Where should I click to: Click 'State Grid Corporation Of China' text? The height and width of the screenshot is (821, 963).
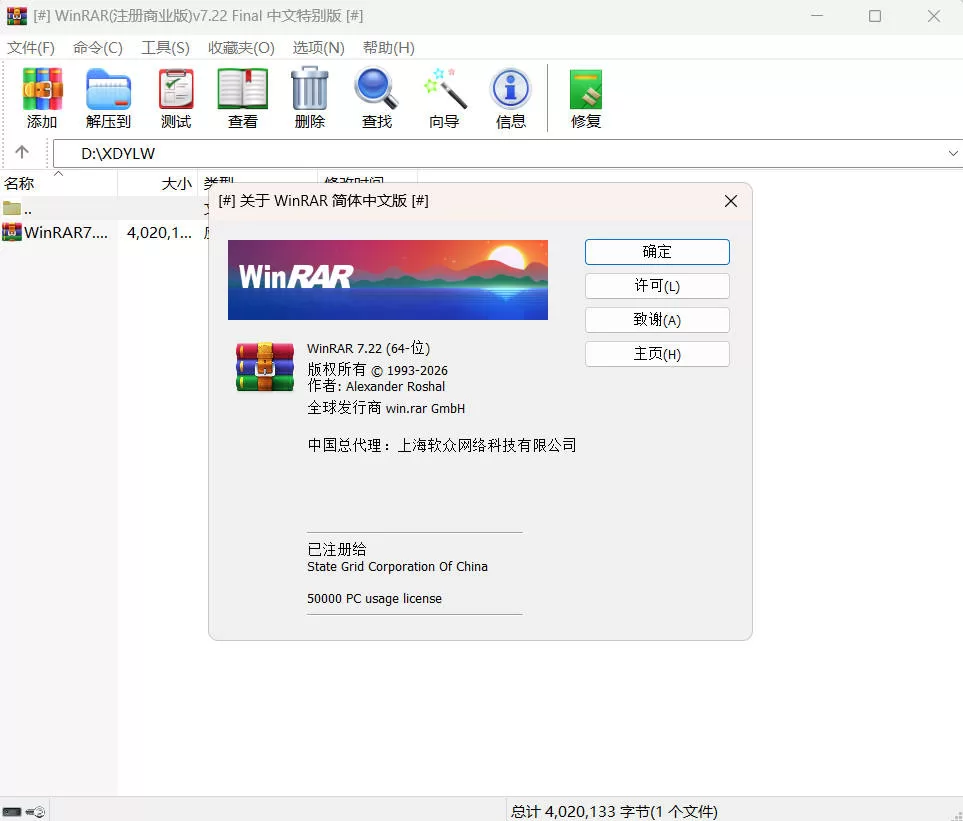[397, 567]
